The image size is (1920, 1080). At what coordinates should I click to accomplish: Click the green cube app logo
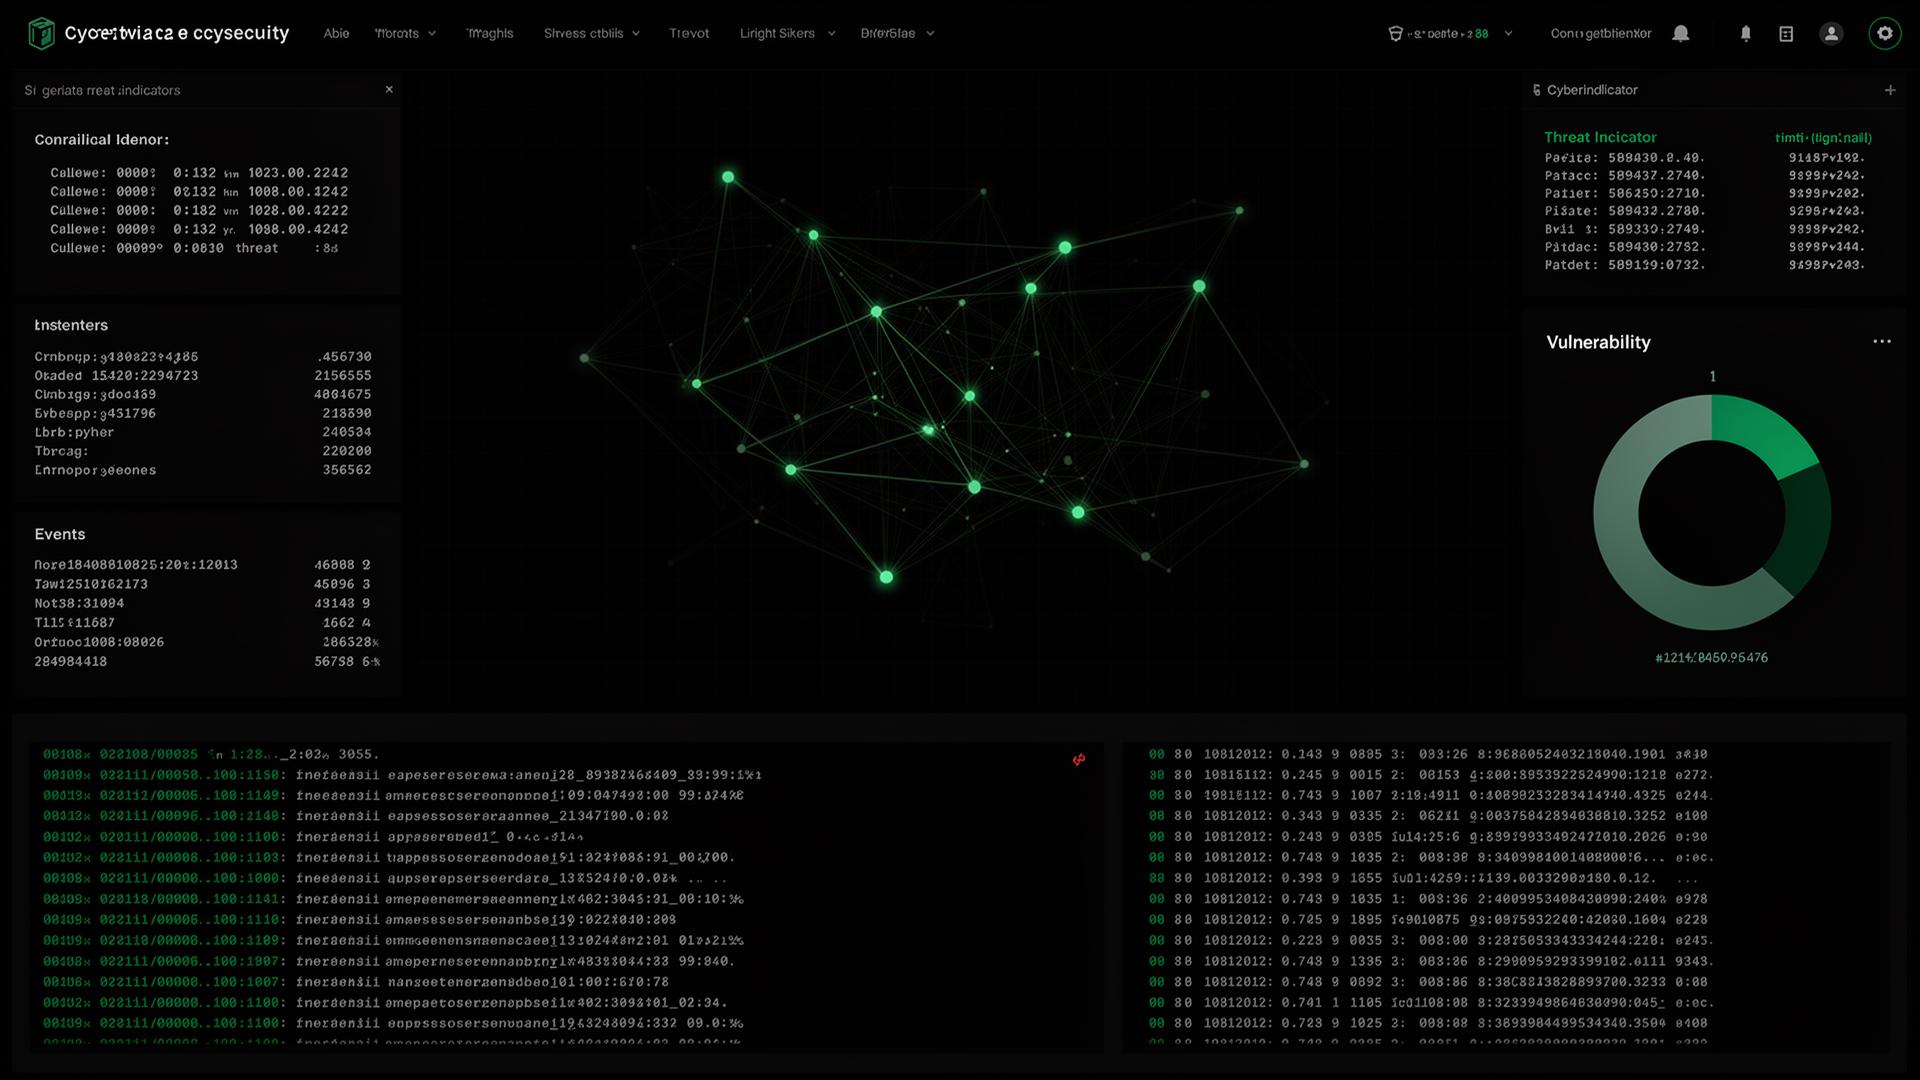[x=41, y=33]
